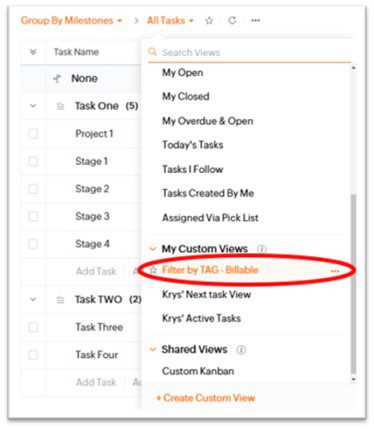This screenshot has width=374, height=429.
Task: Click the star favorite icon beside All Tasks
Action: point(209,21)
